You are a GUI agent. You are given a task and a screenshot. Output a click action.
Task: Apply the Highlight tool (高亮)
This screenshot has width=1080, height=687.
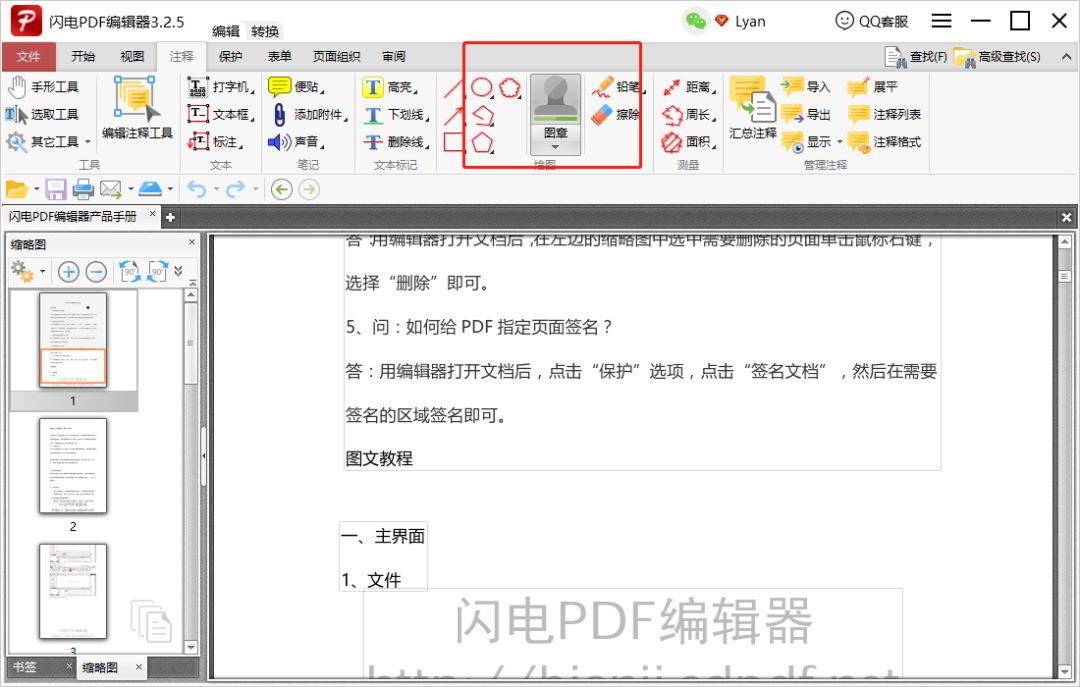[x=391, y=87]
